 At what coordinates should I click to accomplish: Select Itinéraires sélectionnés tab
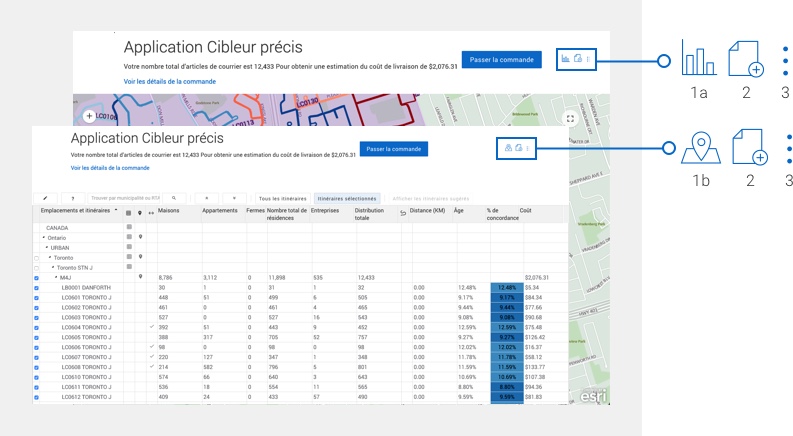[x=347, y=199]
